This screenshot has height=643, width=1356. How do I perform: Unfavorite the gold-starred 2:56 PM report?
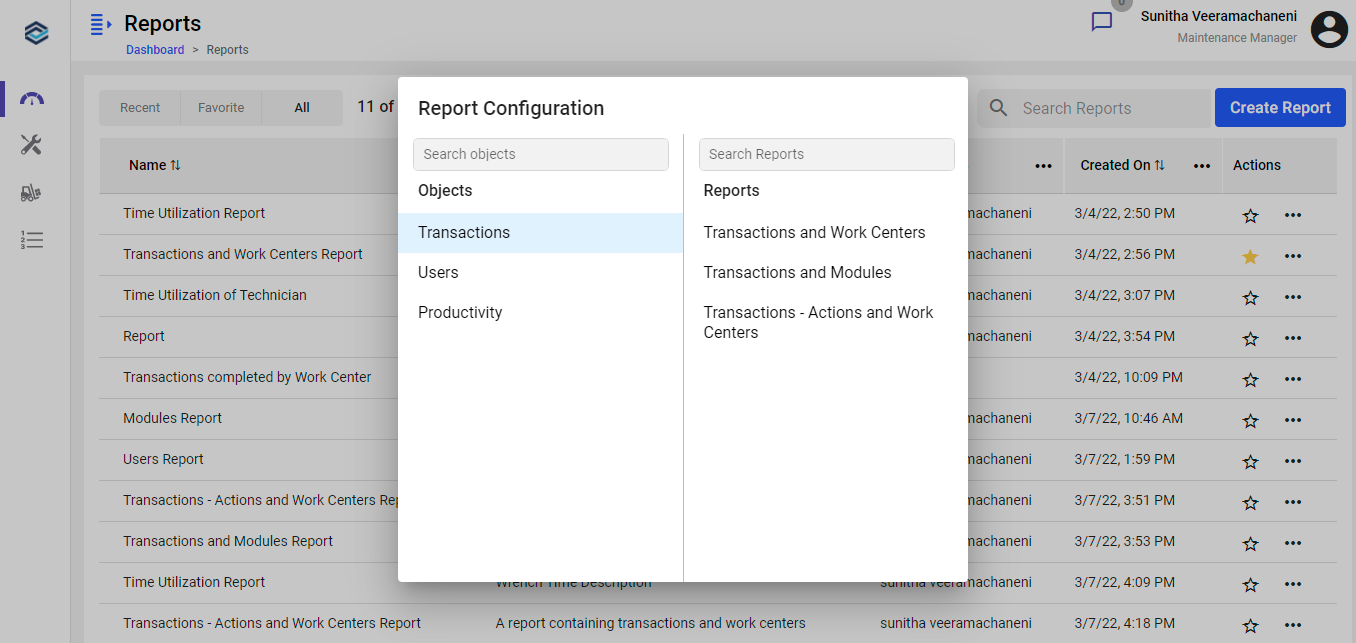click(x=1249, y=256)
